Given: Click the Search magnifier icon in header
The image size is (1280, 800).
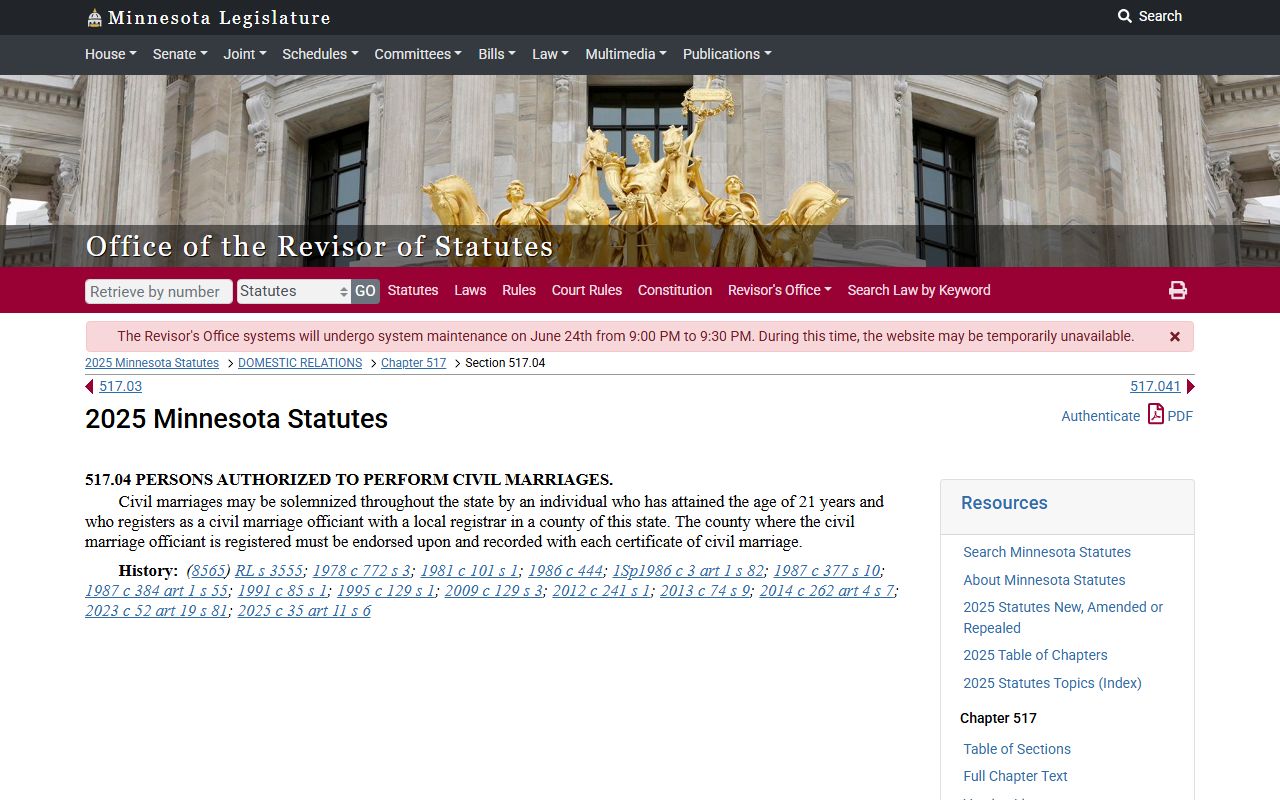Looking at the screenshot, I should 1125,16.
